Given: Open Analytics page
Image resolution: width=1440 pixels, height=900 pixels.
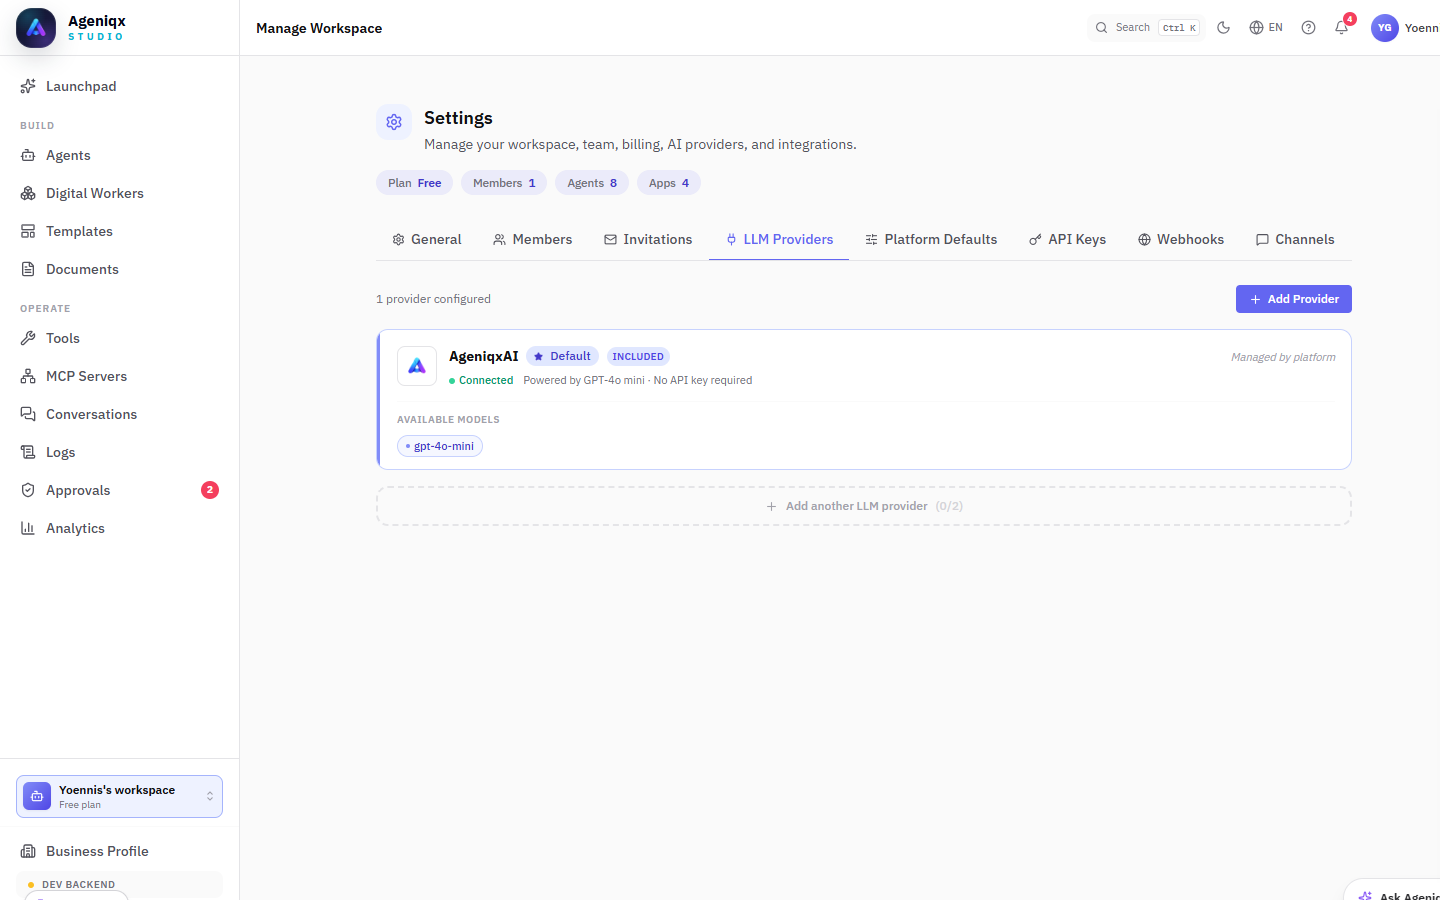Looking at the screenshot, I should coord(119,528).
